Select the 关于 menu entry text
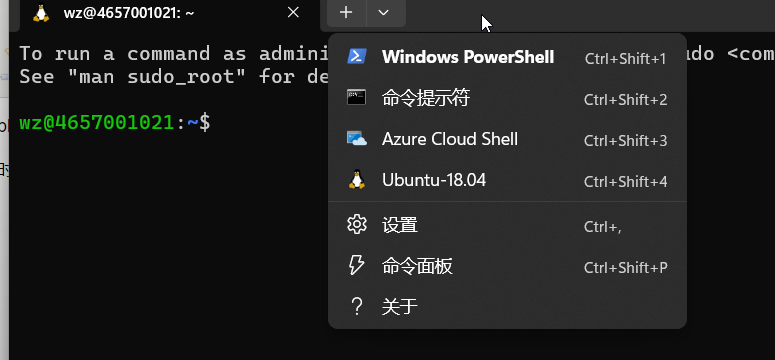The image size is (775, 360). 399,307
